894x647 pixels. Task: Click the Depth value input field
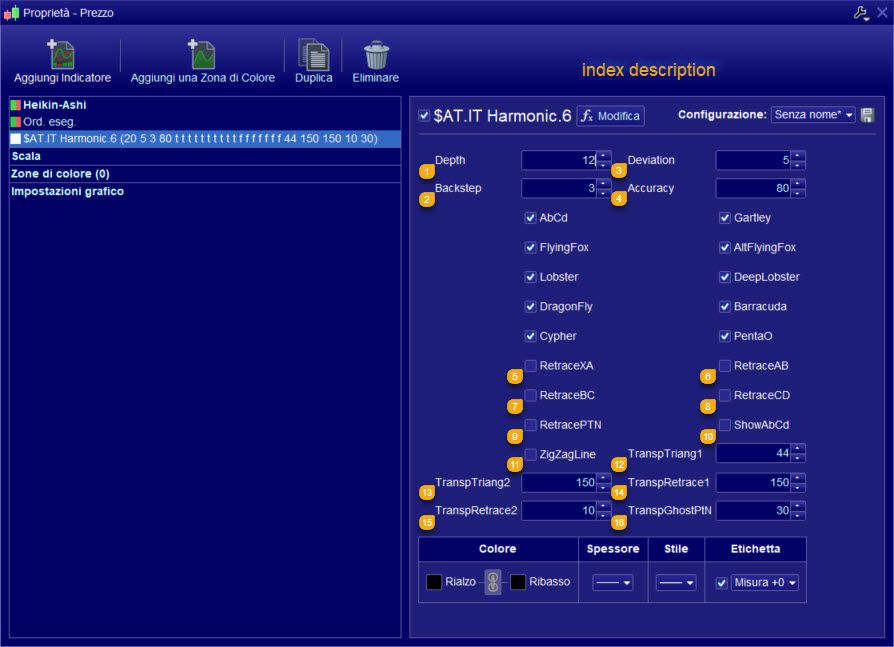[559, 160]
